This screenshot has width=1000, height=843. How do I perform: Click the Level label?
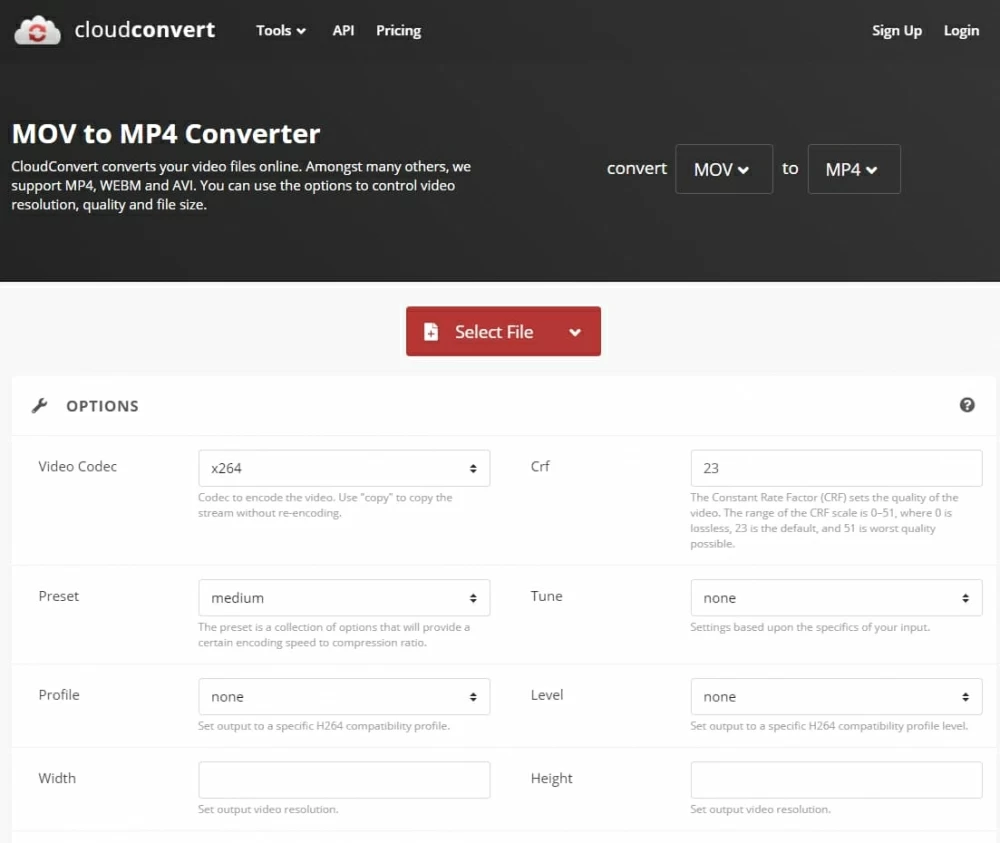(x=547, y=695)
